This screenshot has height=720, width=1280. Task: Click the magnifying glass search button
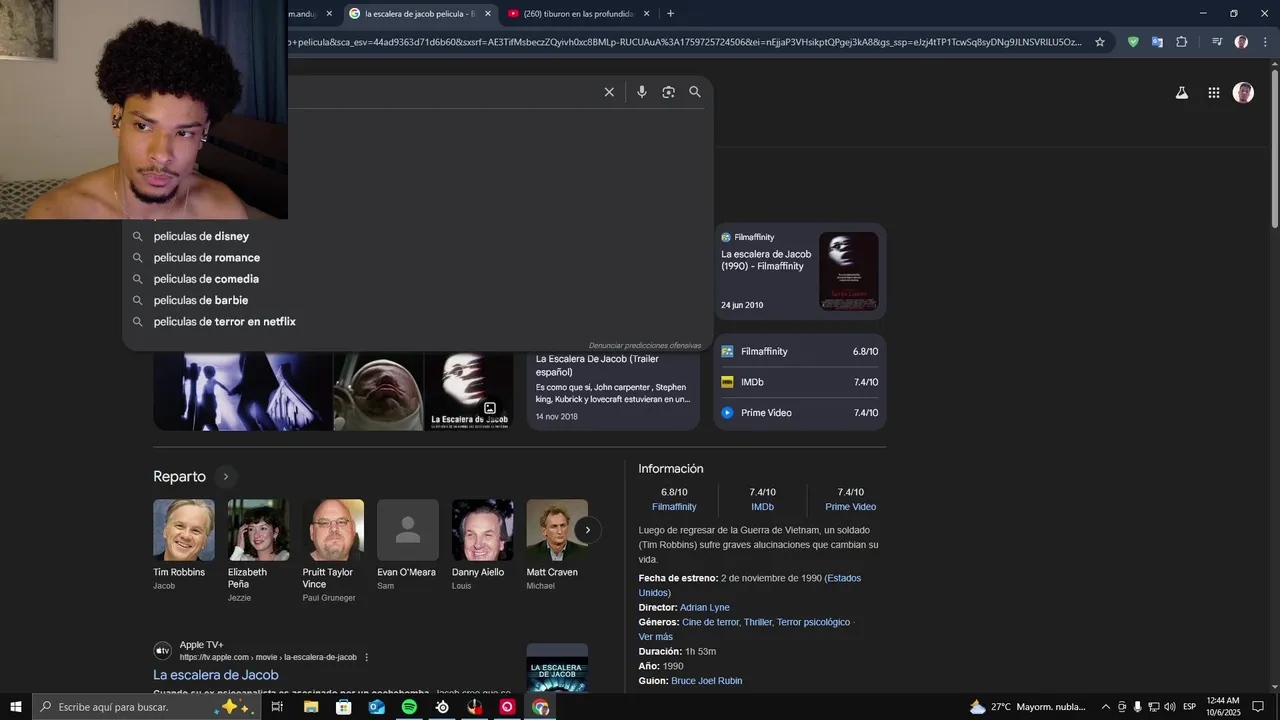point(695,92)
